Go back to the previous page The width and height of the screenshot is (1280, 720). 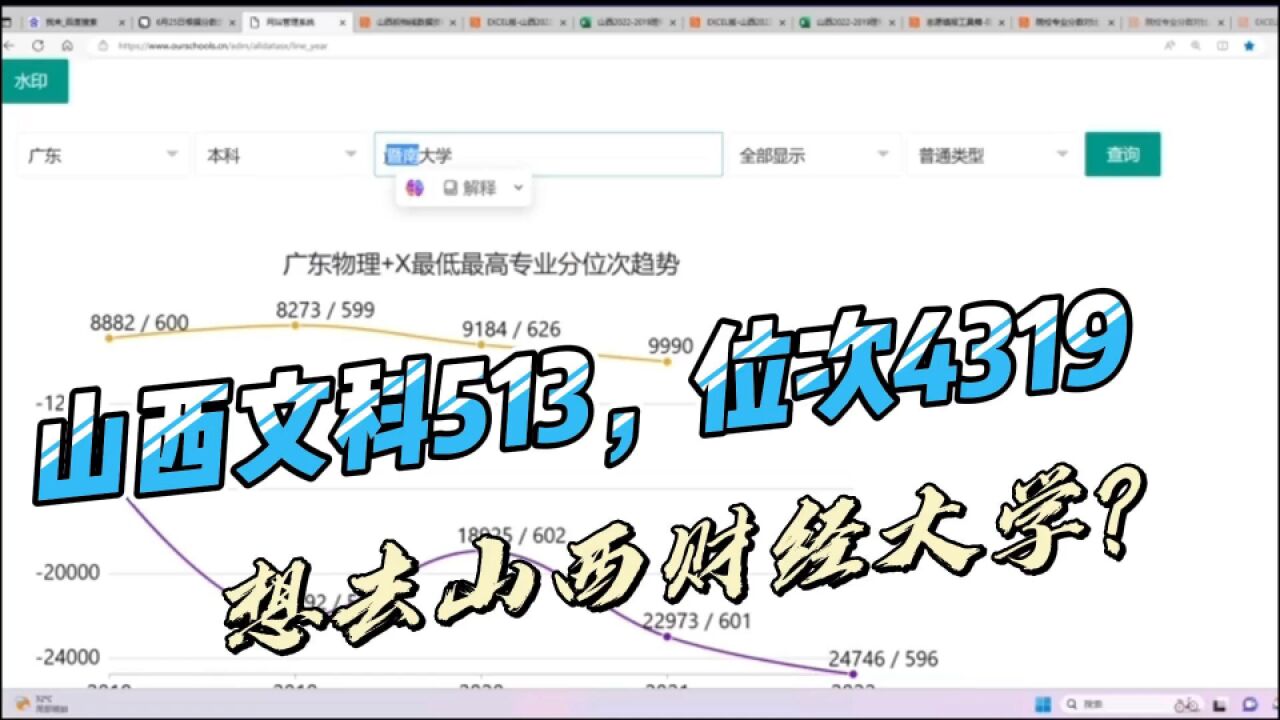click(10, 45)
